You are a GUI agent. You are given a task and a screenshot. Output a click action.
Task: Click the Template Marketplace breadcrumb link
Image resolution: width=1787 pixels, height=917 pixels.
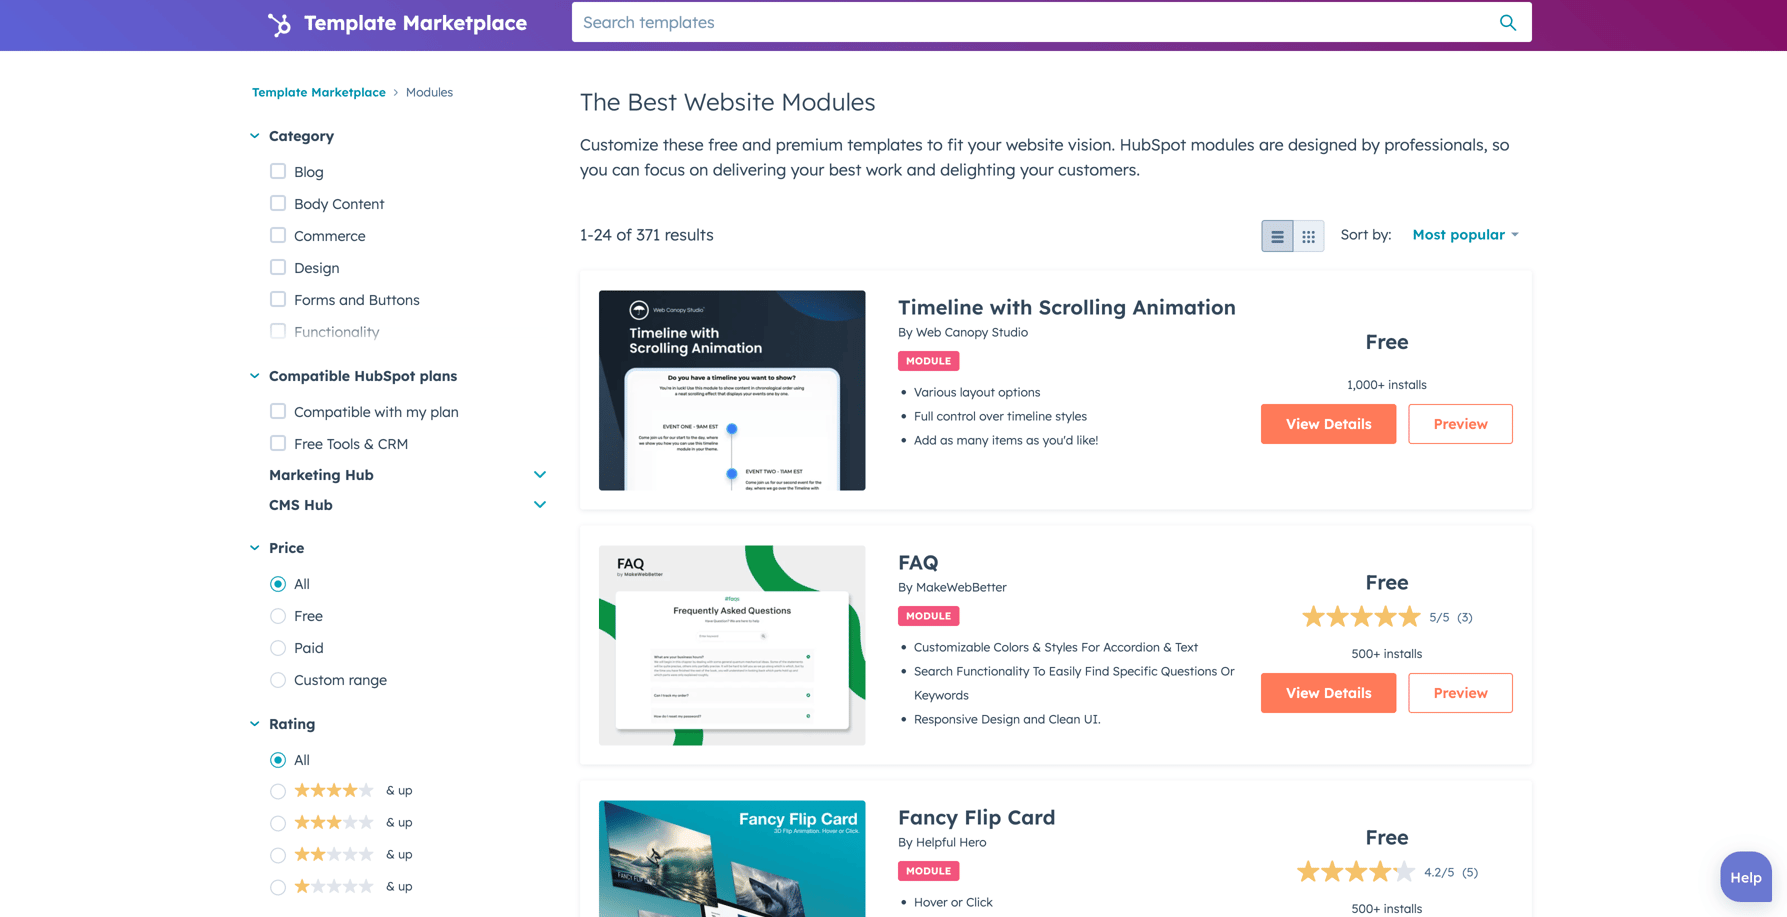(318, 92)
